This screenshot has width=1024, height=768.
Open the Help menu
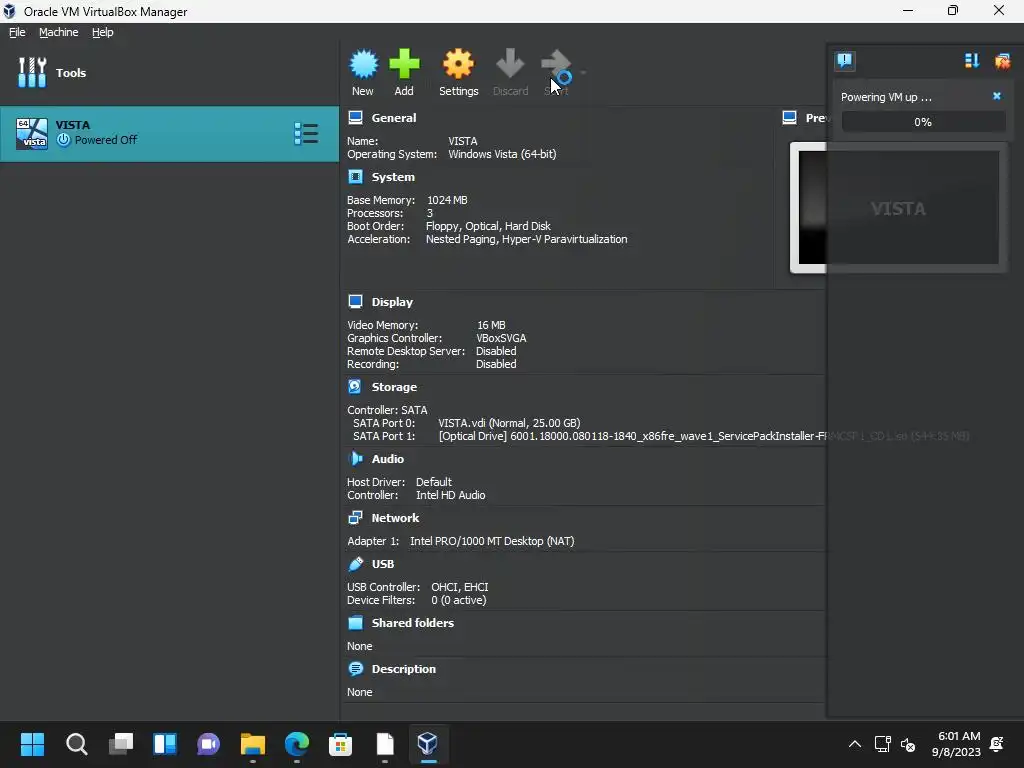(x=103, y=32)
